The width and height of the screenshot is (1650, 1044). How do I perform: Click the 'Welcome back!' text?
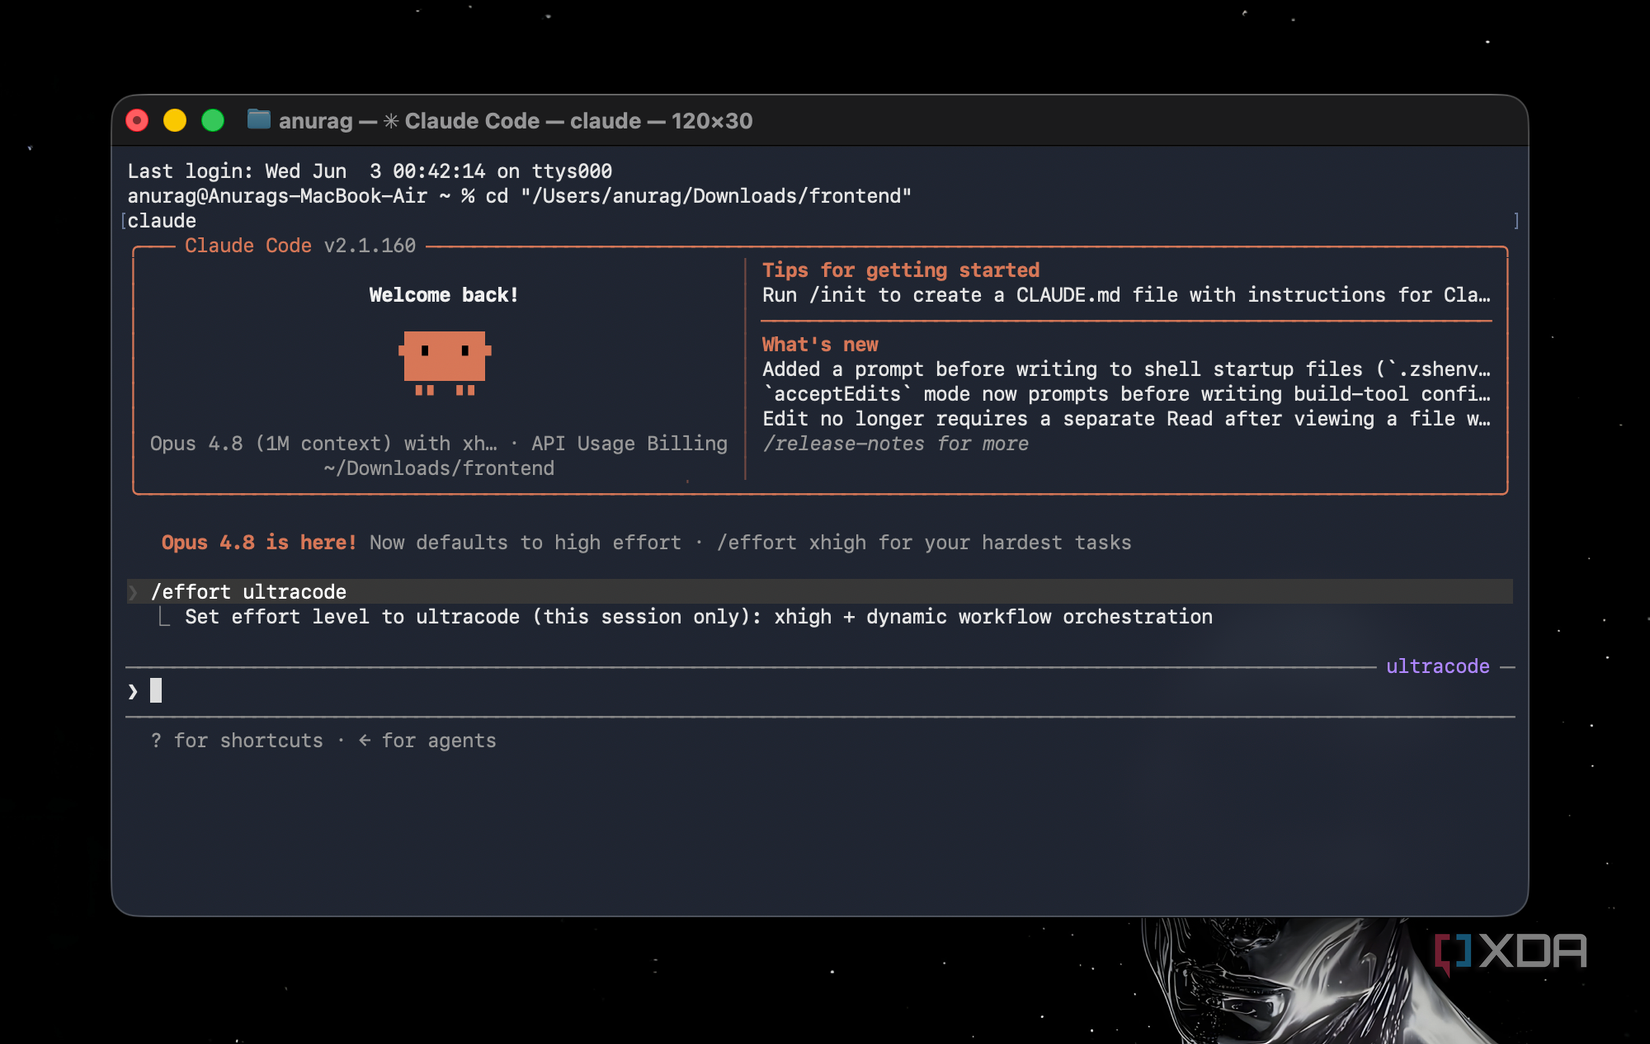(443, 295)
